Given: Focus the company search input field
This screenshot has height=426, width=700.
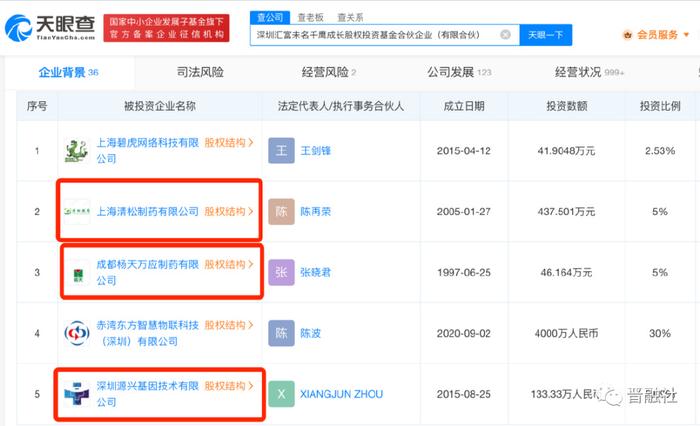Looking at the screenshot, I should click(x=385, y=35).
